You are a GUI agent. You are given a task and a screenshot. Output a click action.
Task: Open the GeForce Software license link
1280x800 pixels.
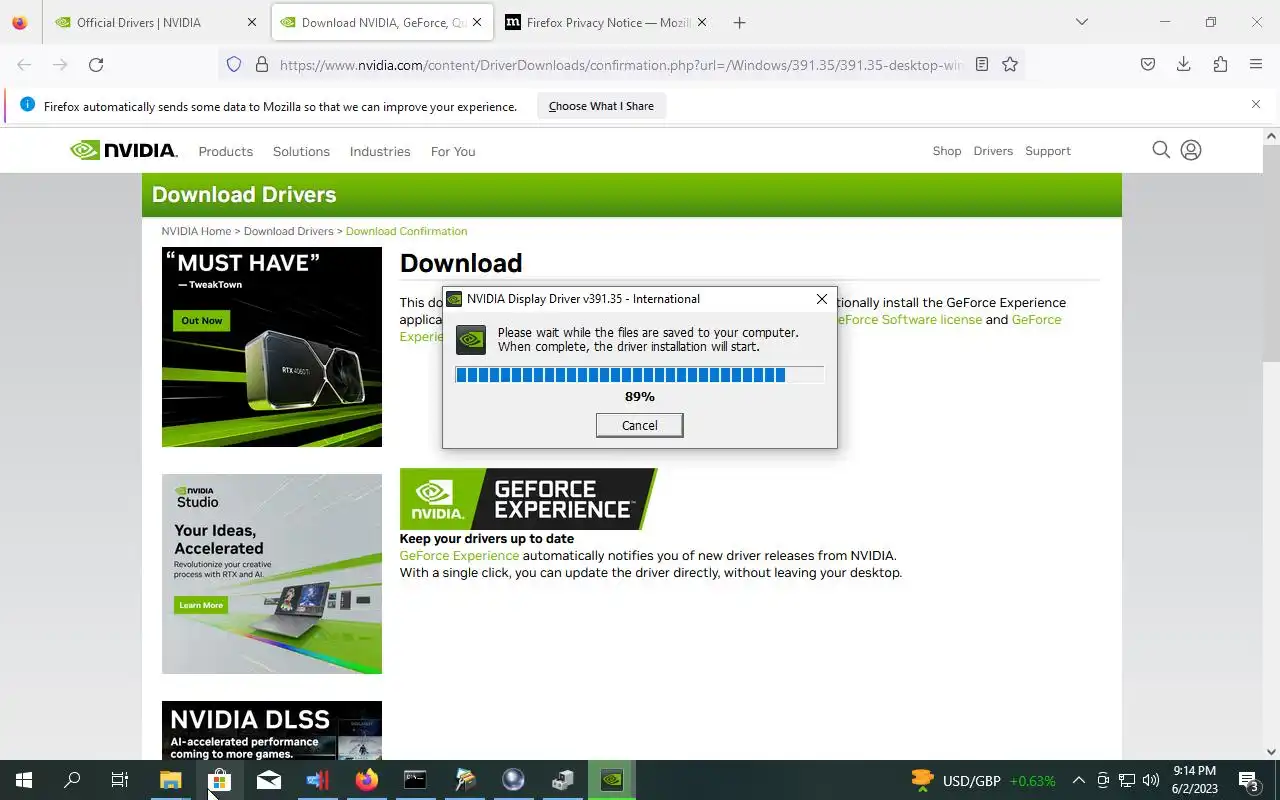click(908, 320)
